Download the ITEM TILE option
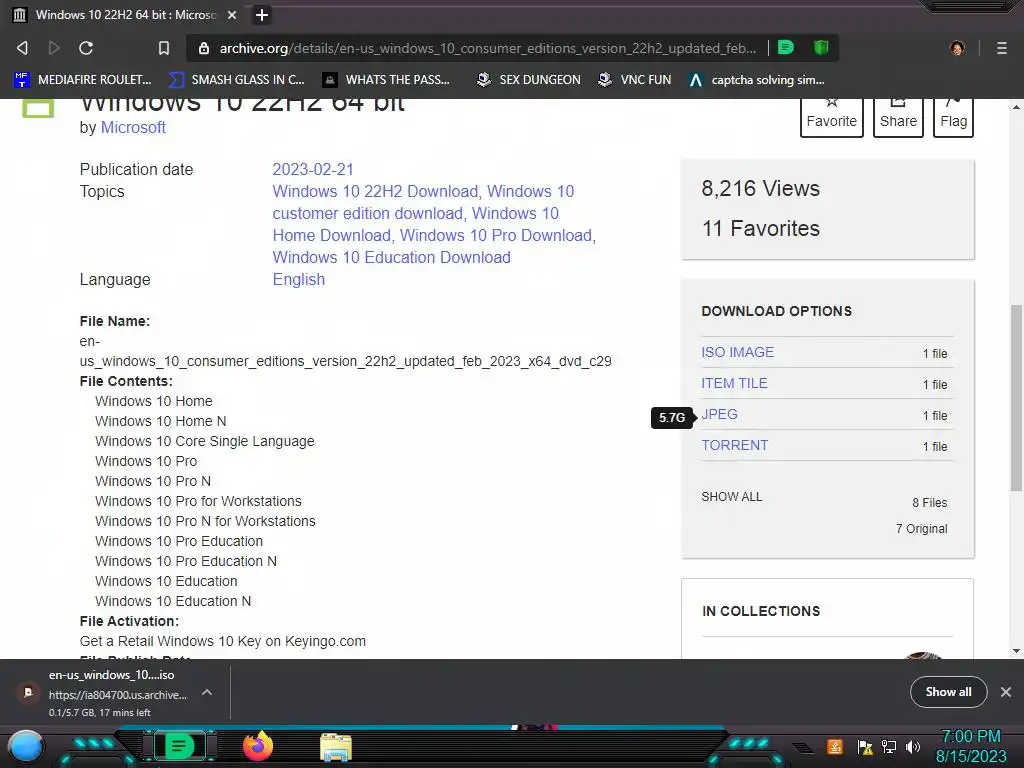This screenshot has height=768, width=1024. 734,383
